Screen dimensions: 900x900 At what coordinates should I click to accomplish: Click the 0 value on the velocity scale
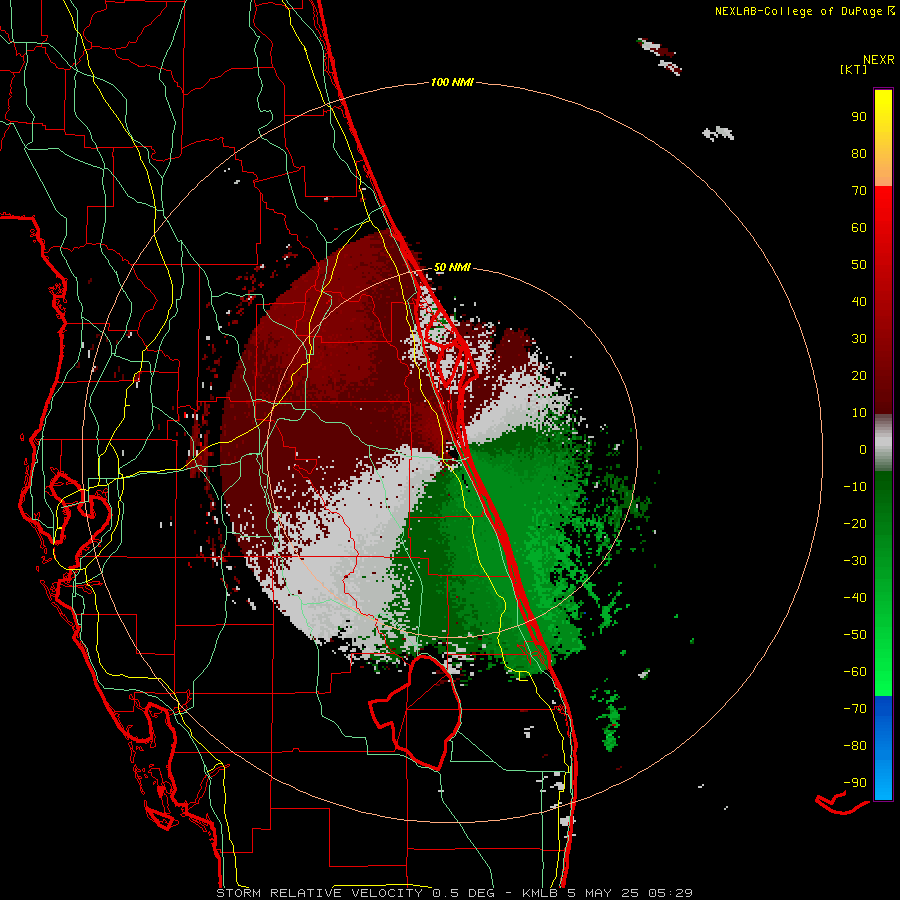click(863, 450)
